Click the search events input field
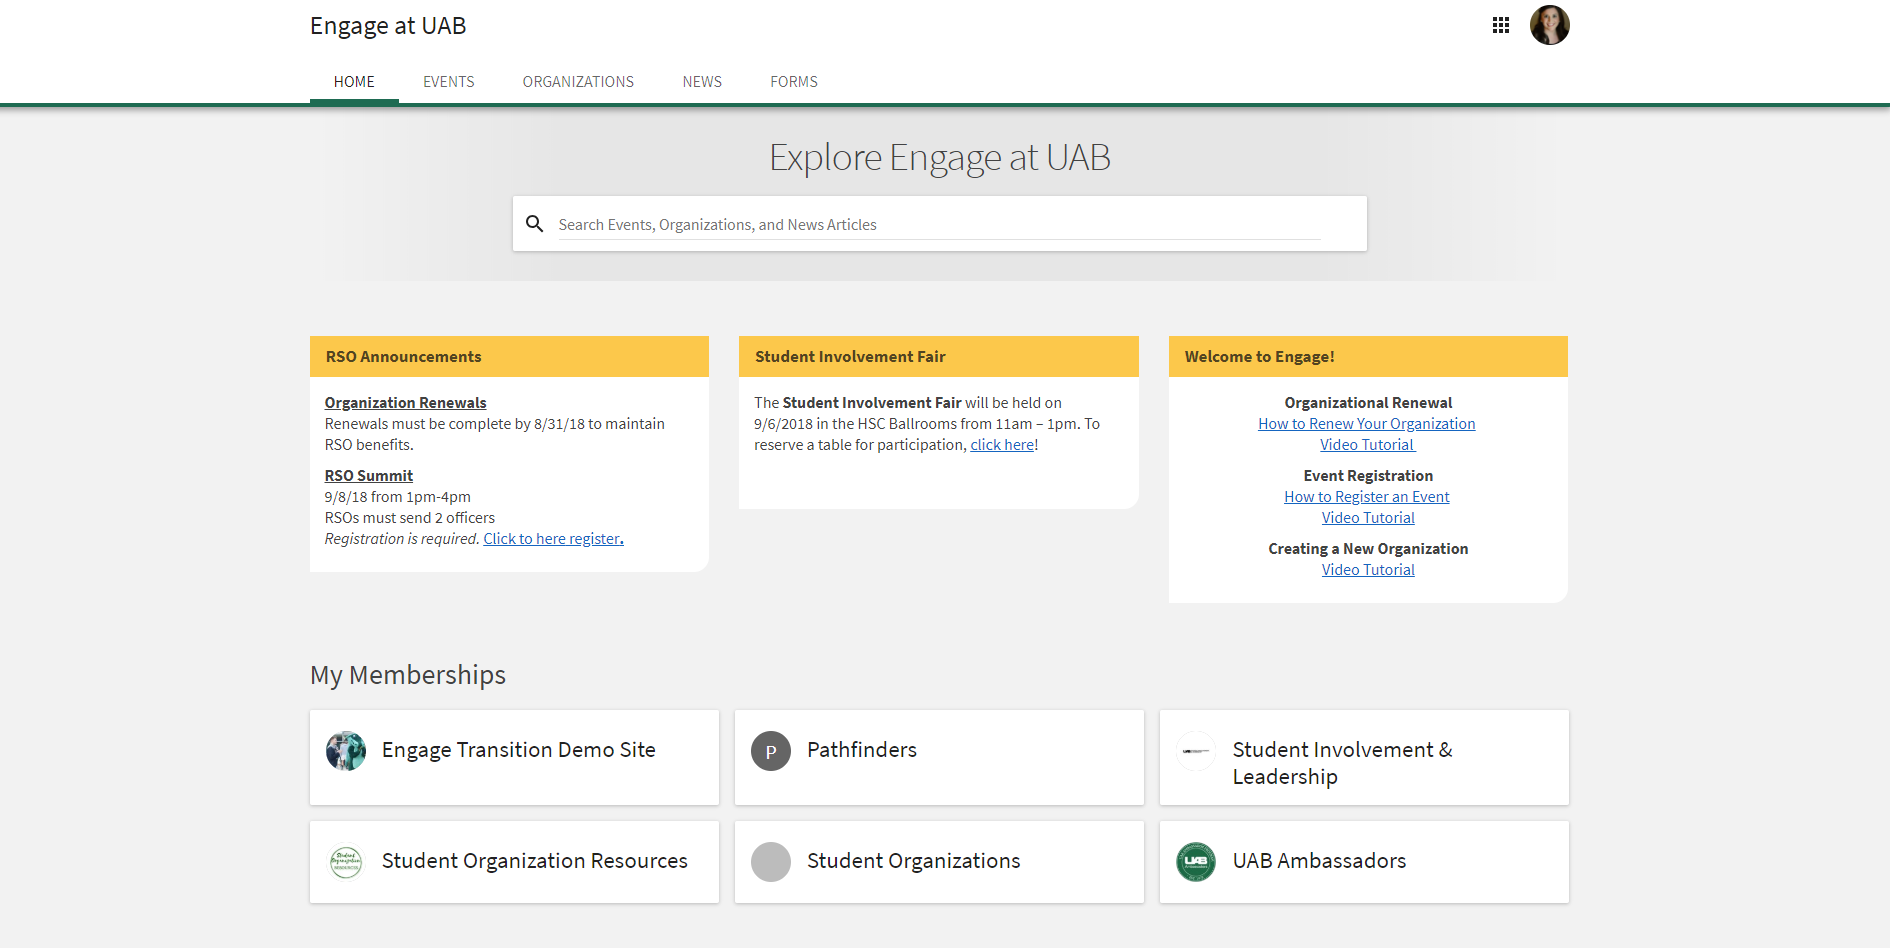This screenshot has height=948, width=1890. pyautogui.click(x=938, y=225)
